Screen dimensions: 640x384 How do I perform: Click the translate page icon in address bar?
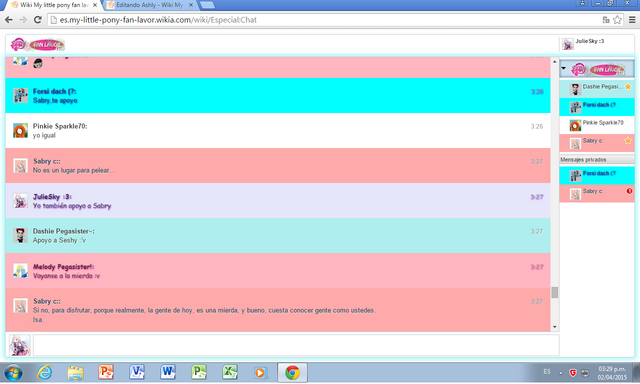[606, 20]
